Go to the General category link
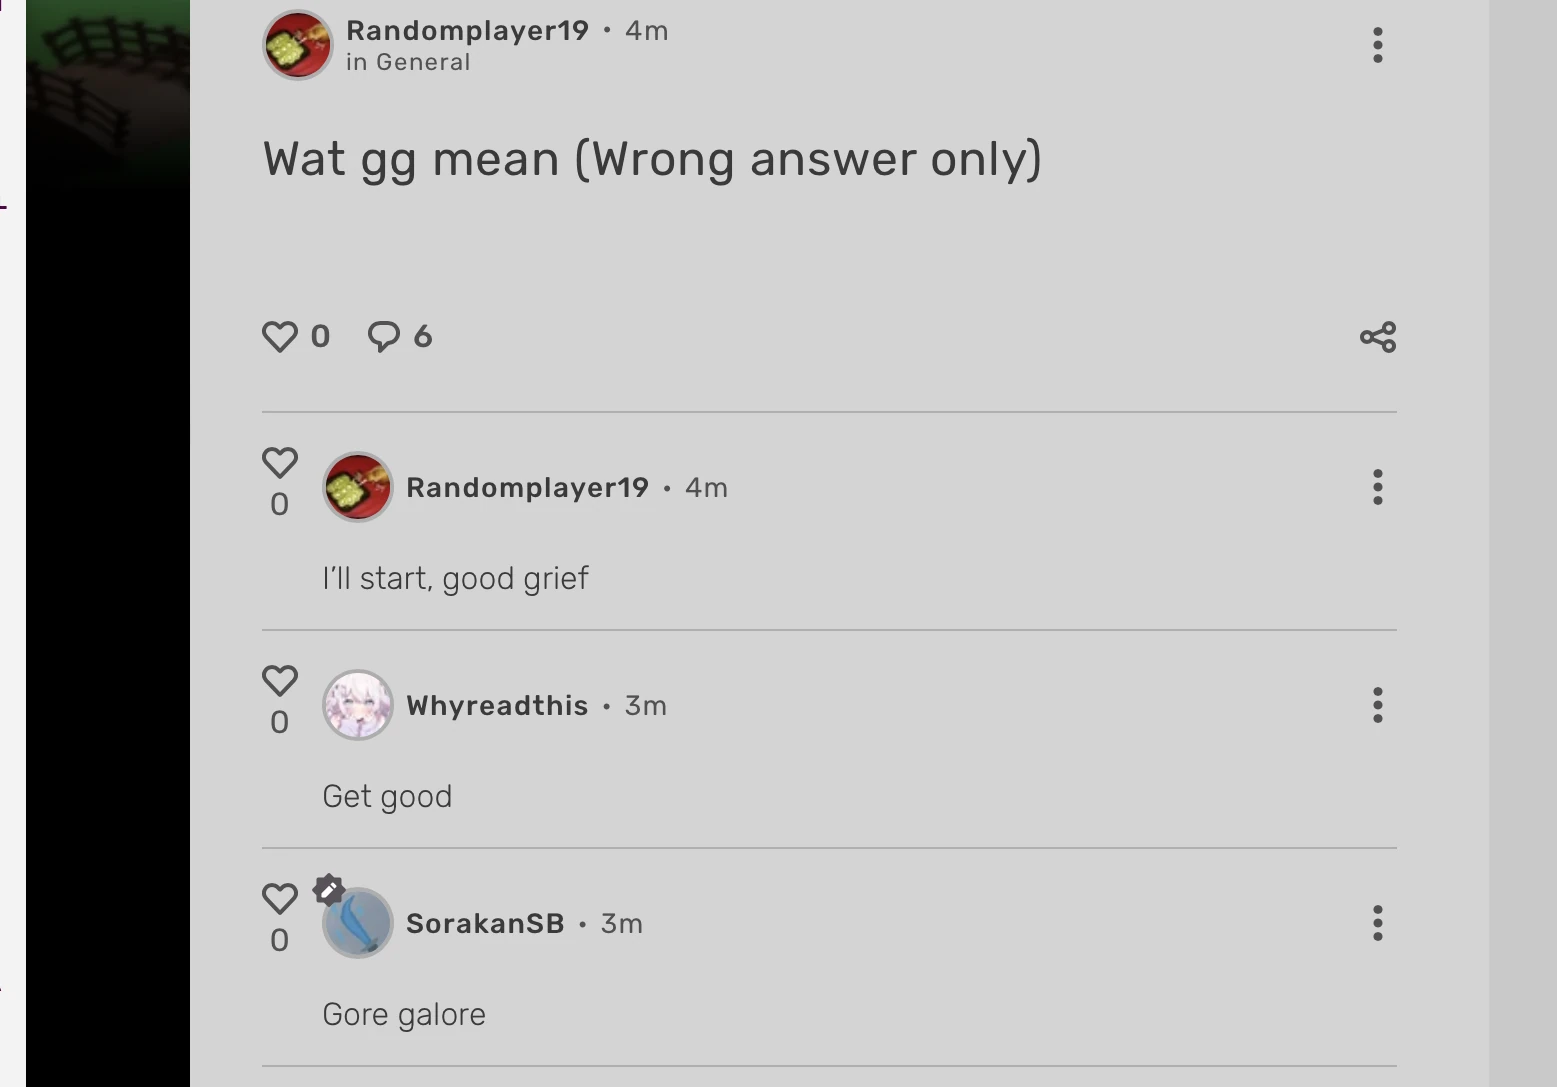Screen dimensions: 1557x1087 (423, 62)
